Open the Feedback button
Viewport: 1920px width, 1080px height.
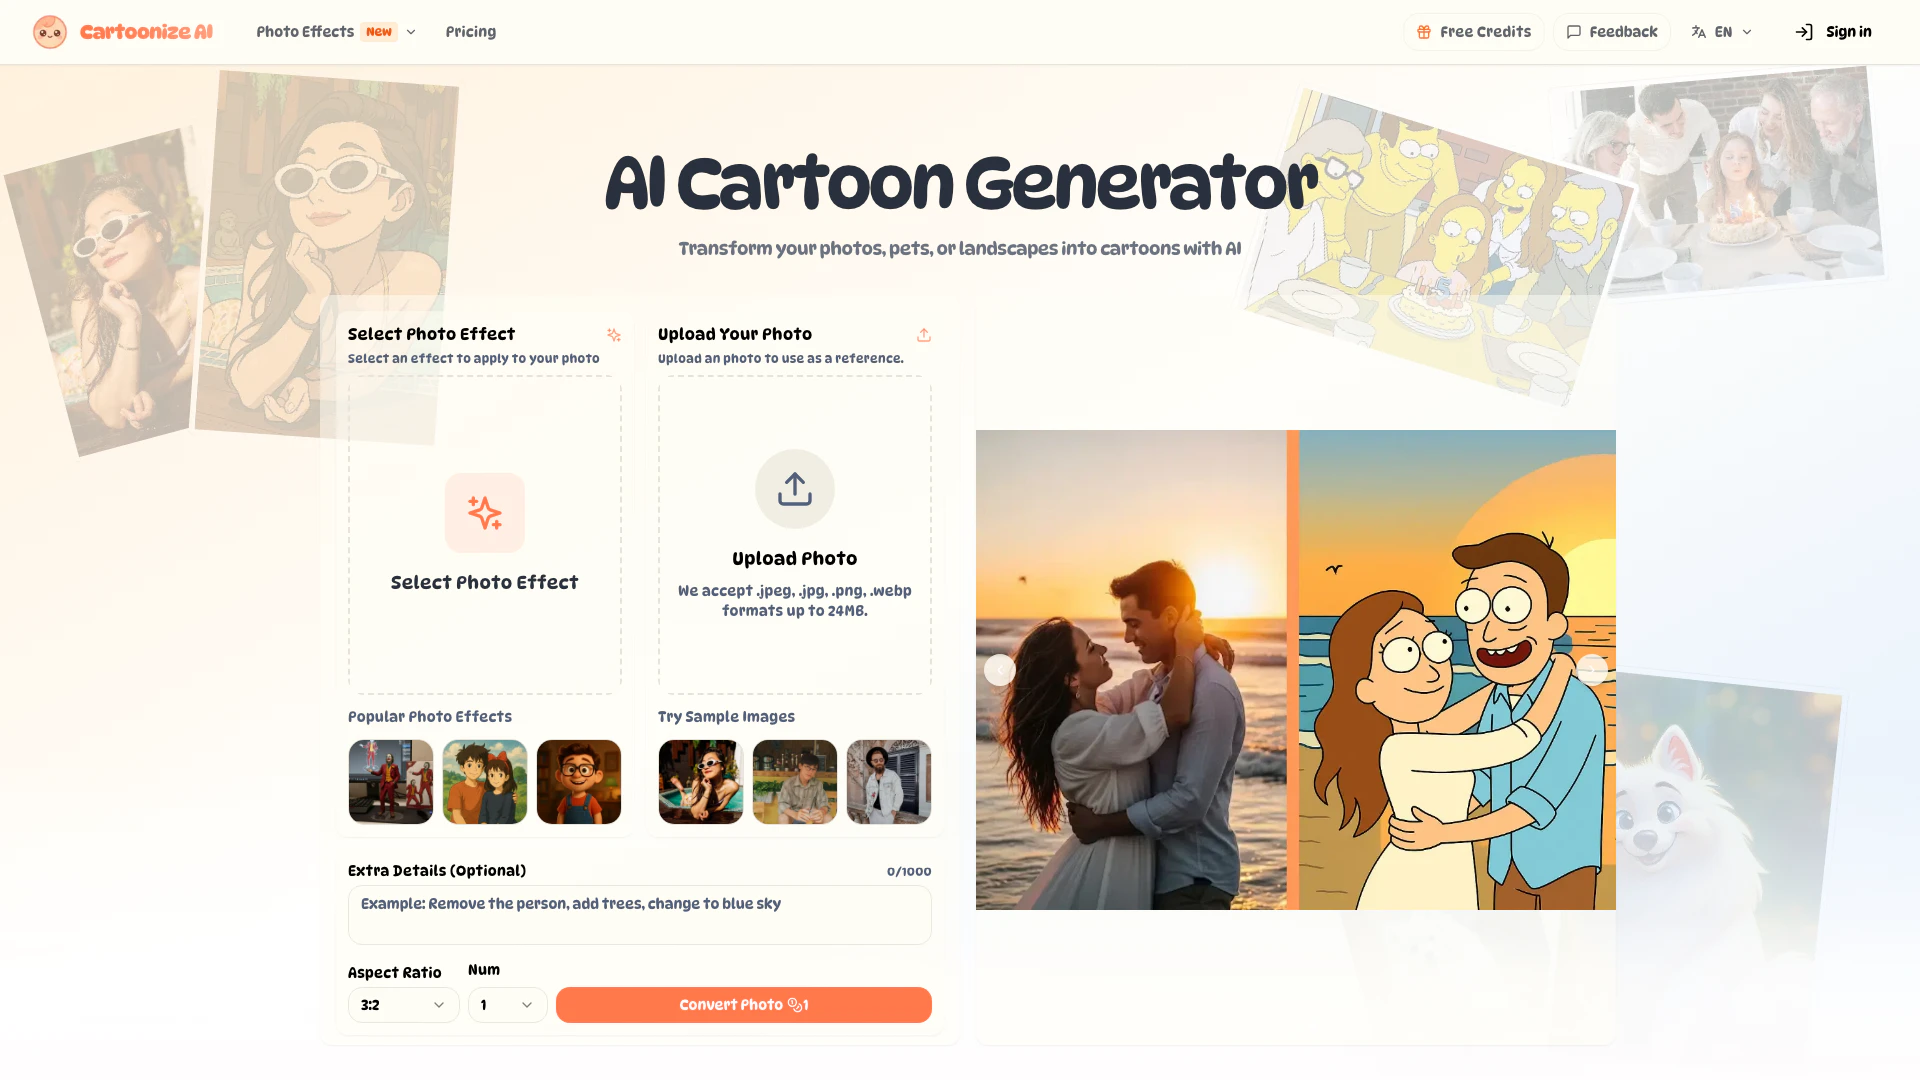[1612, 32]
